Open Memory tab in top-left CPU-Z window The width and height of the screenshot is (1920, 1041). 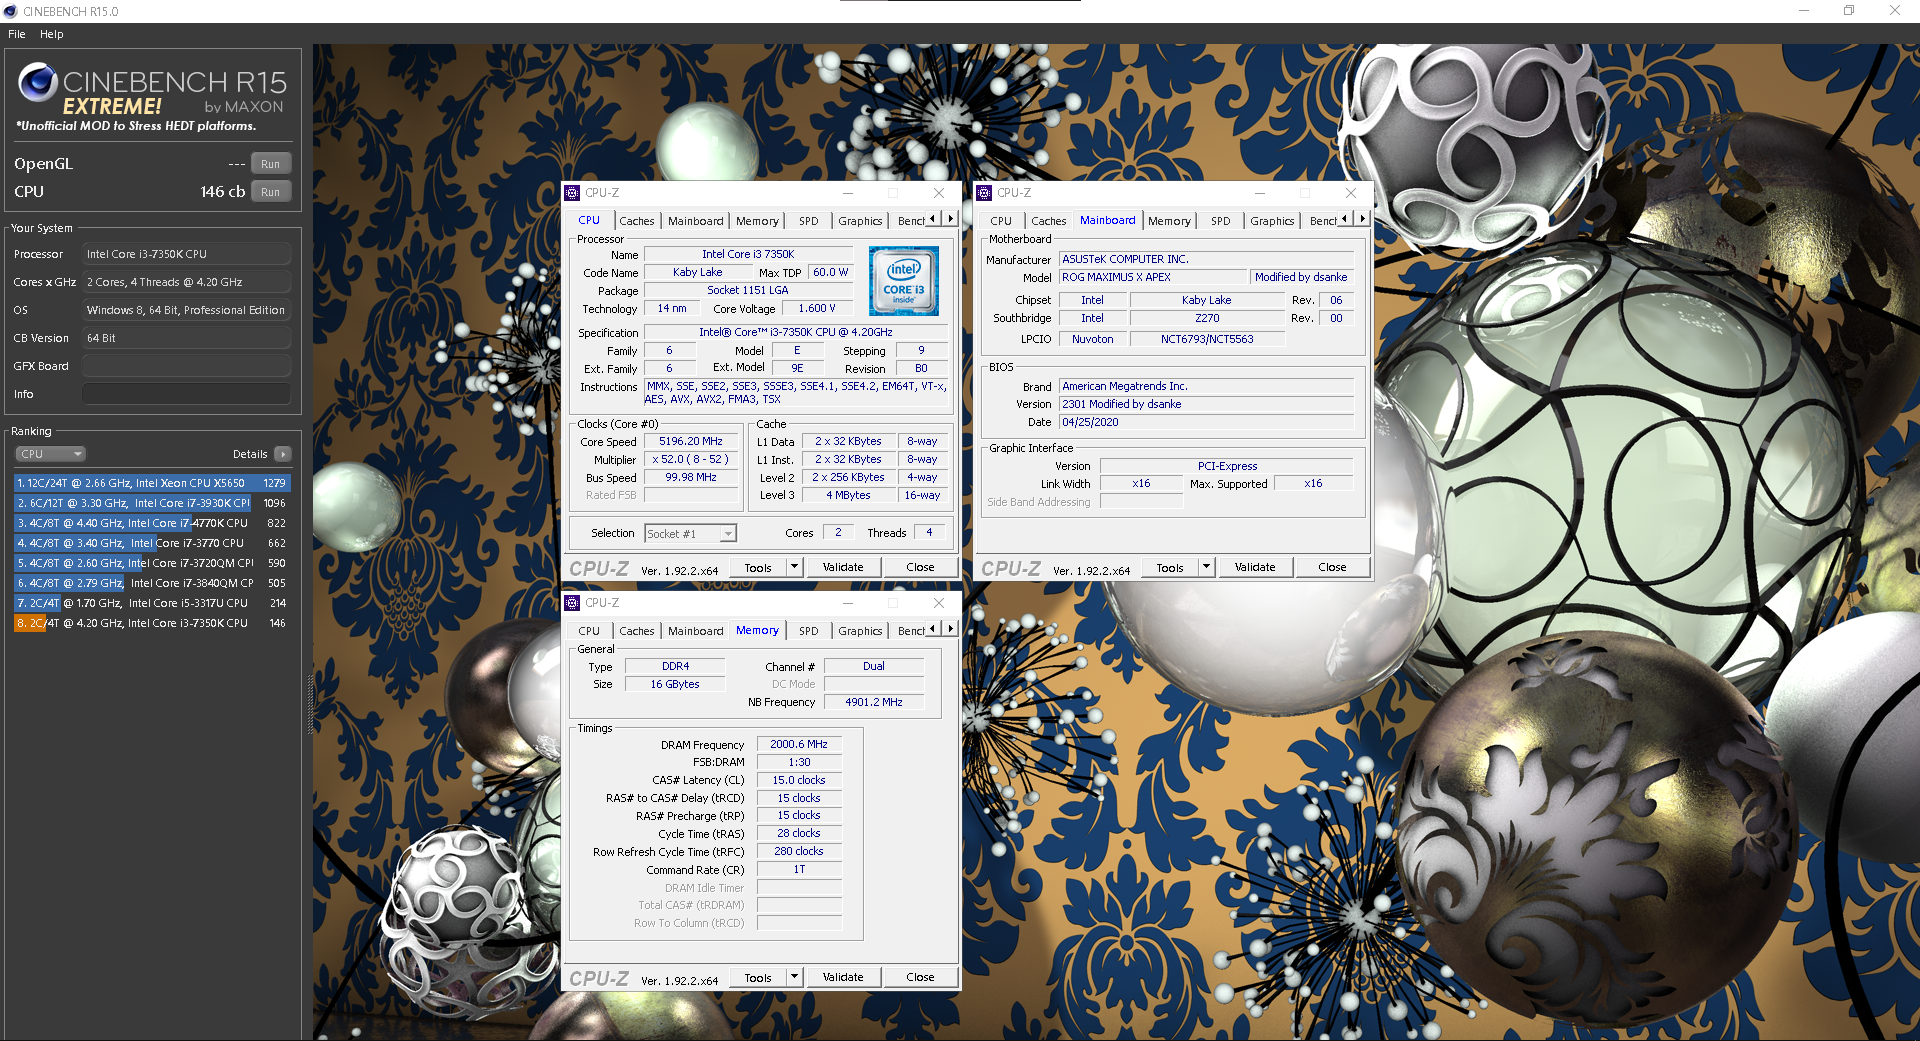click(x=757, y=221)
